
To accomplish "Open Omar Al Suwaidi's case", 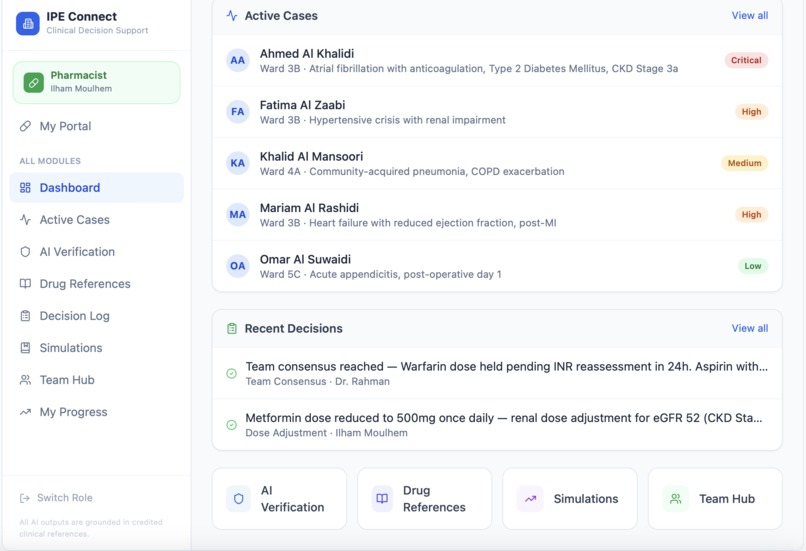I will pyautogui.click(x=497, y=266).
